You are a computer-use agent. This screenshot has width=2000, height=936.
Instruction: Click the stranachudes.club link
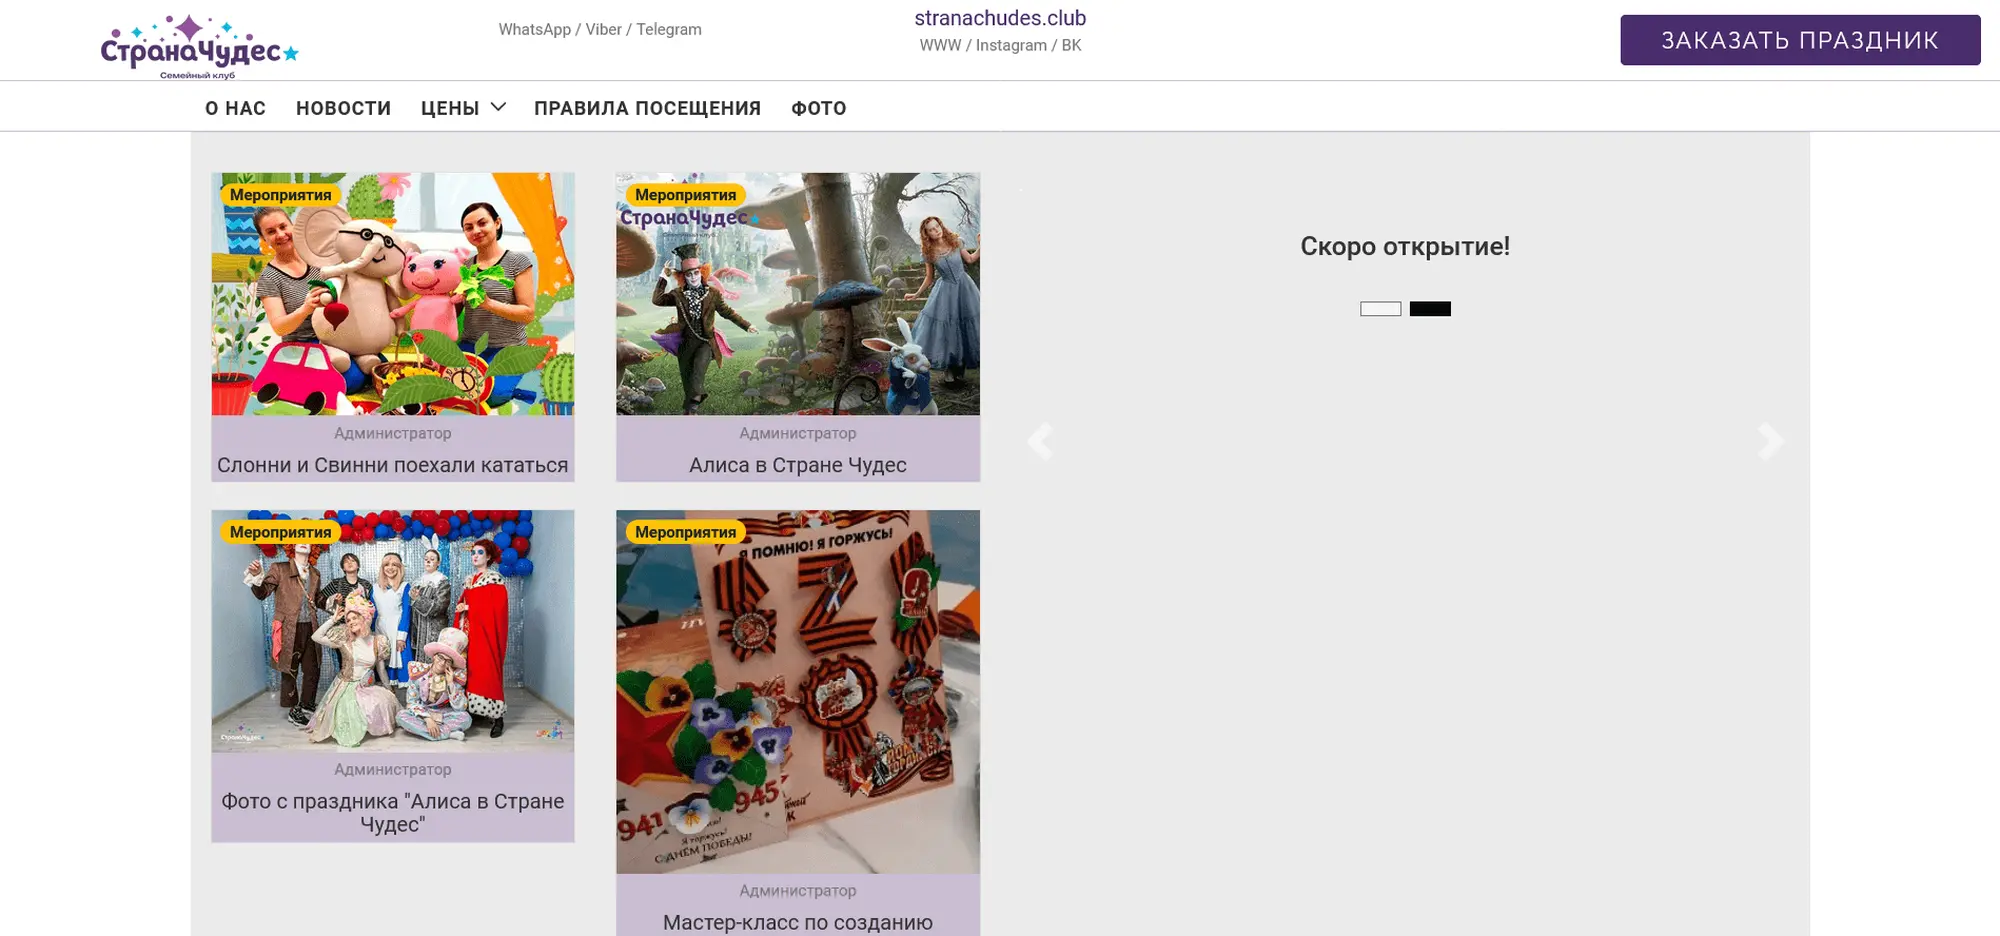pyautogui.click(x=1000, y=18)
